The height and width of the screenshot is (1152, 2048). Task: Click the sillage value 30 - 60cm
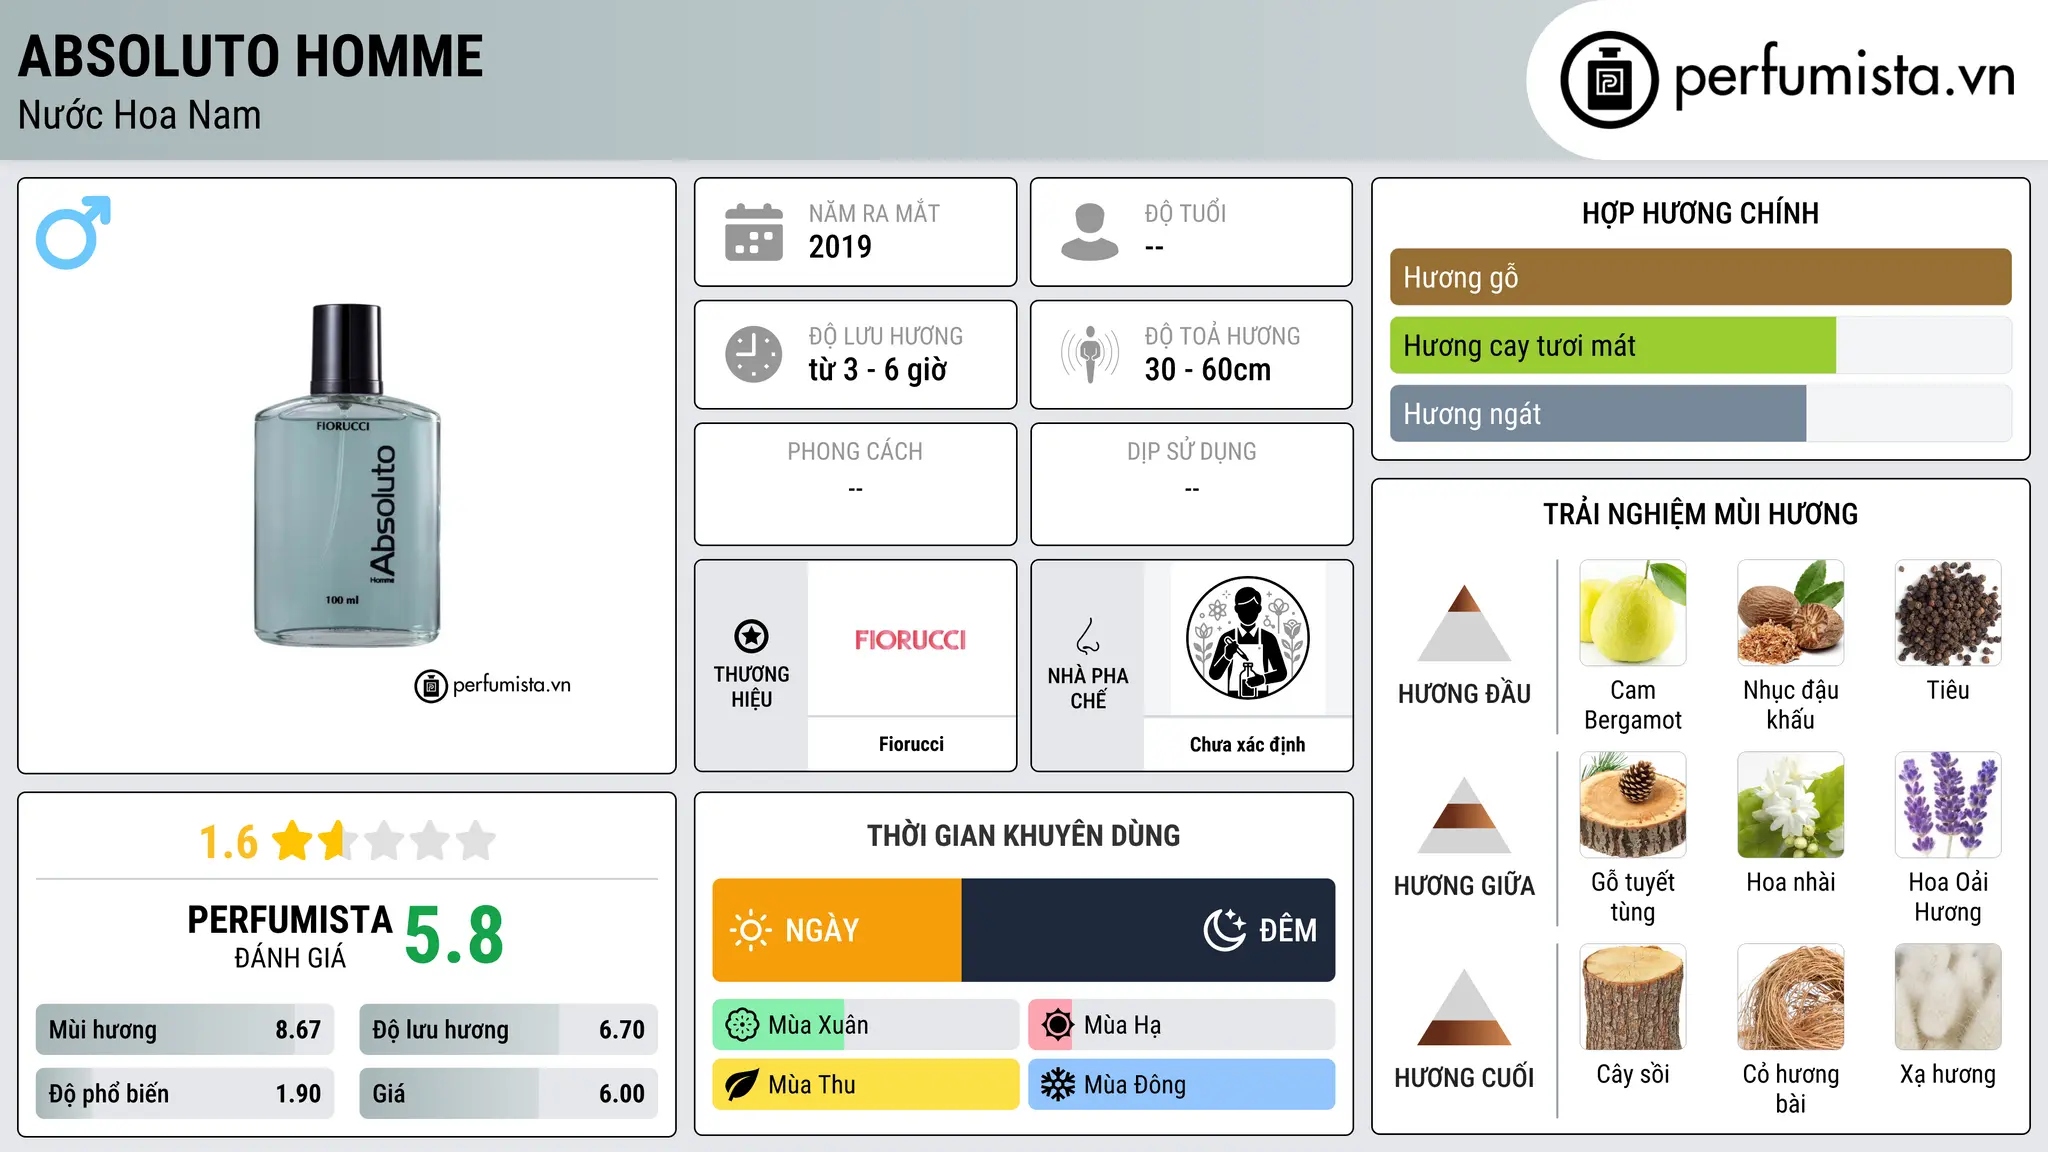[x=1208, y=369]
